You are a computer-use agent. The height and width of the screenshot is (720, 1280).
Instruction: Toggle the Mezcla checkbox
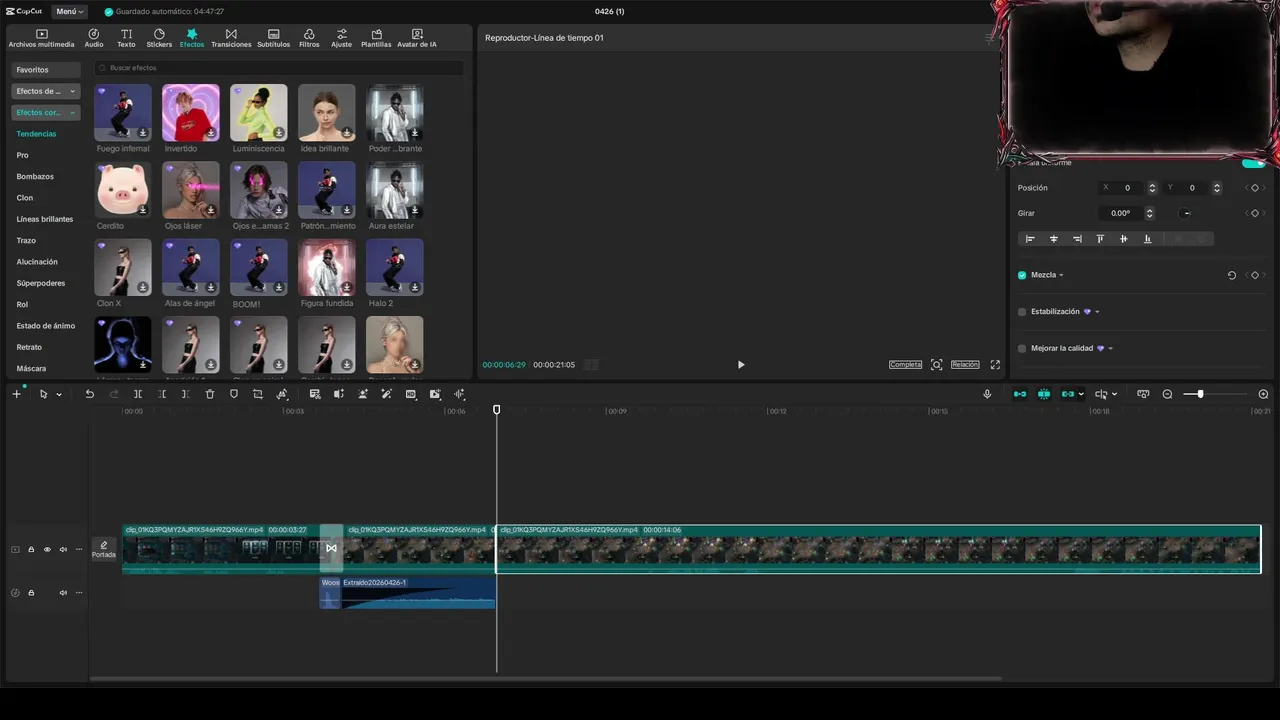coord(1022,275)
